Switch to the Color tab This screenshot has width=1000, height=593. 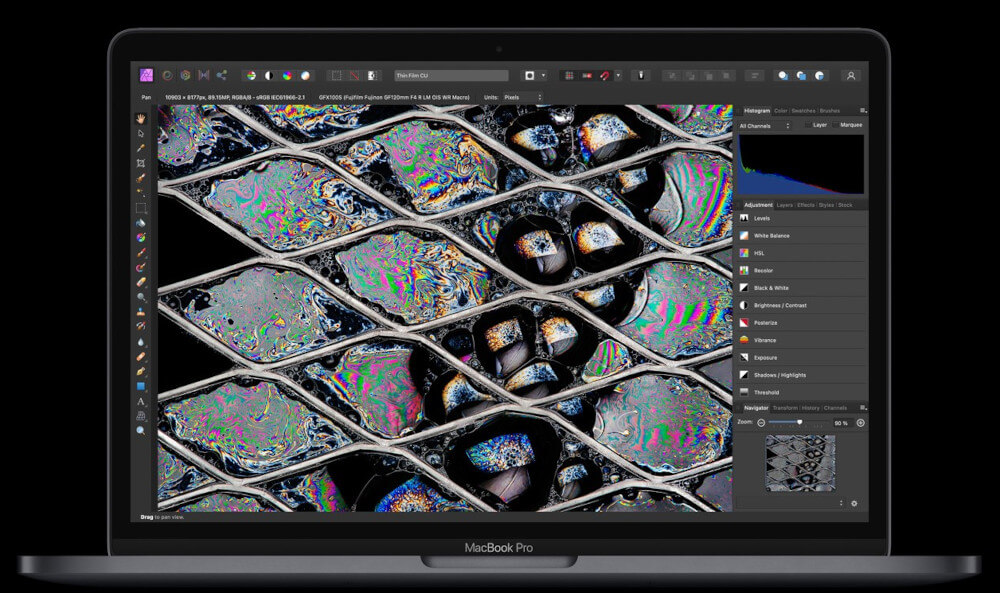click(x=781, y=111)
